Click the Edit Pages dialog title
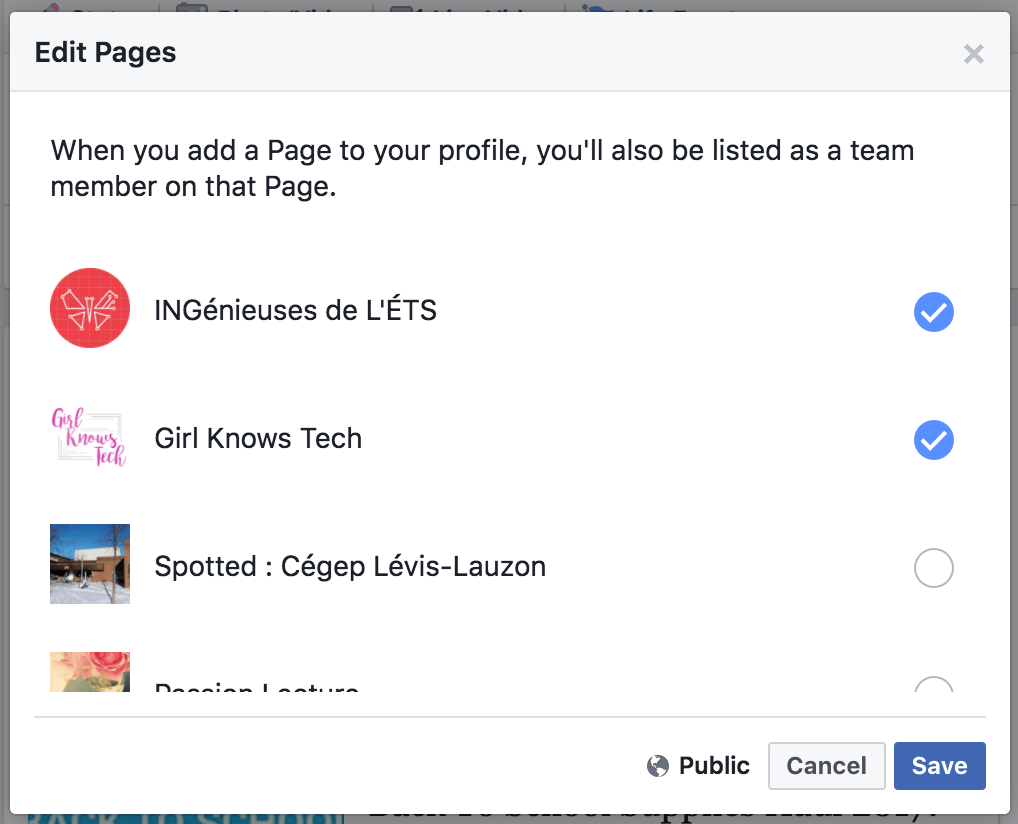Viewport: 1018px width, 824px height. point(105,53)
